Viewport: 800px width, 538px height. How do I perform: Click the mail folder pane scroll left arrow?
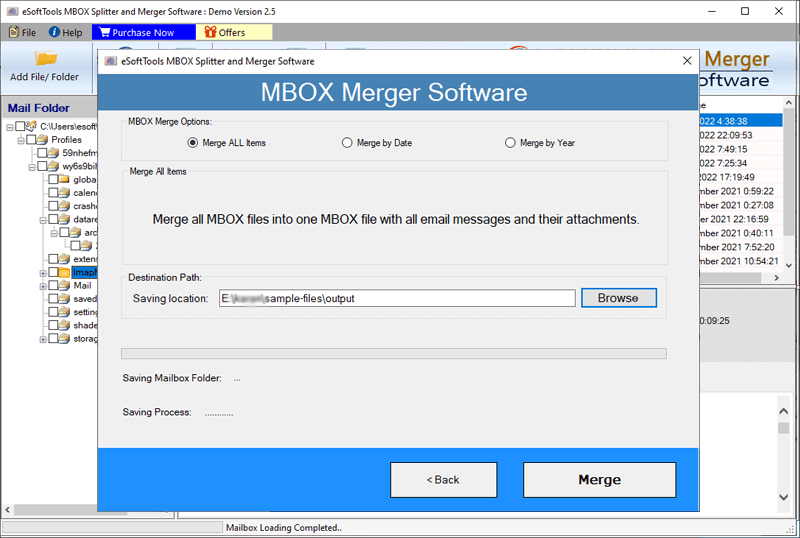click(x=7, y=509)
